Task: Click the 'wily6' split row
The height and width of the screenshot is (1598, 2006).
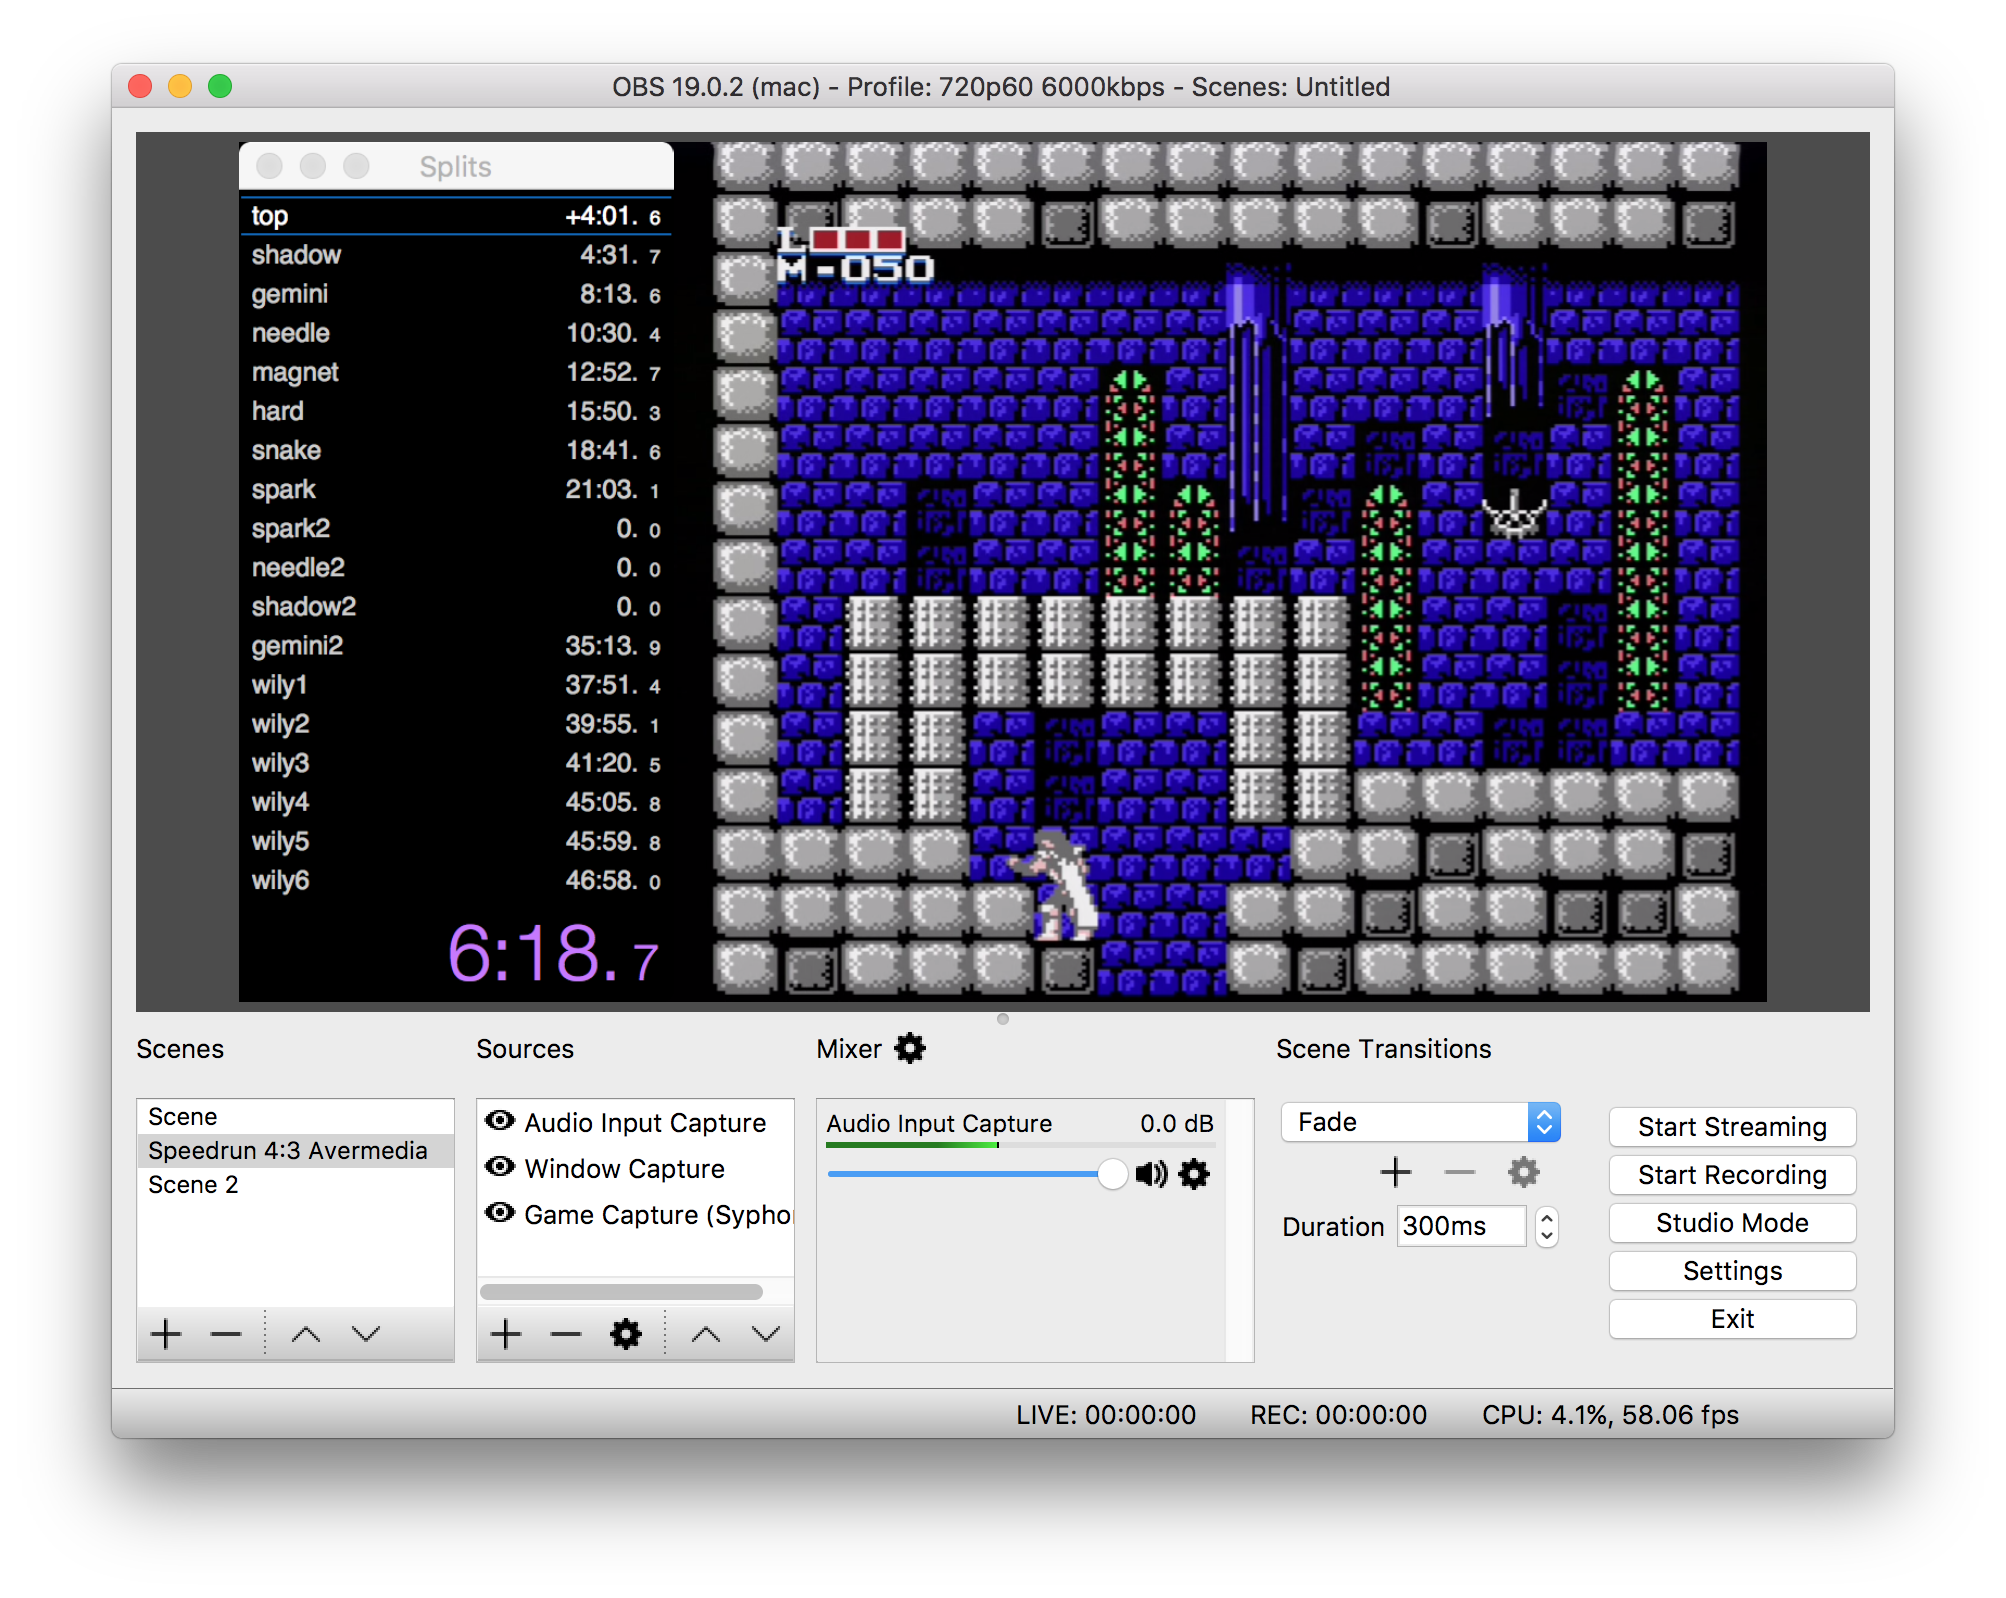Action: tap(456, 880)
